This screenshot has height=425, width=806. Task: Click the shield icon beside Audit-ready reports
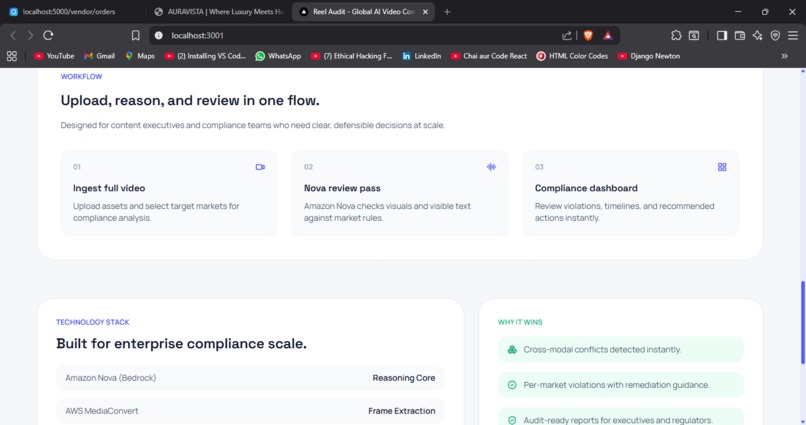tap(512, 420)
